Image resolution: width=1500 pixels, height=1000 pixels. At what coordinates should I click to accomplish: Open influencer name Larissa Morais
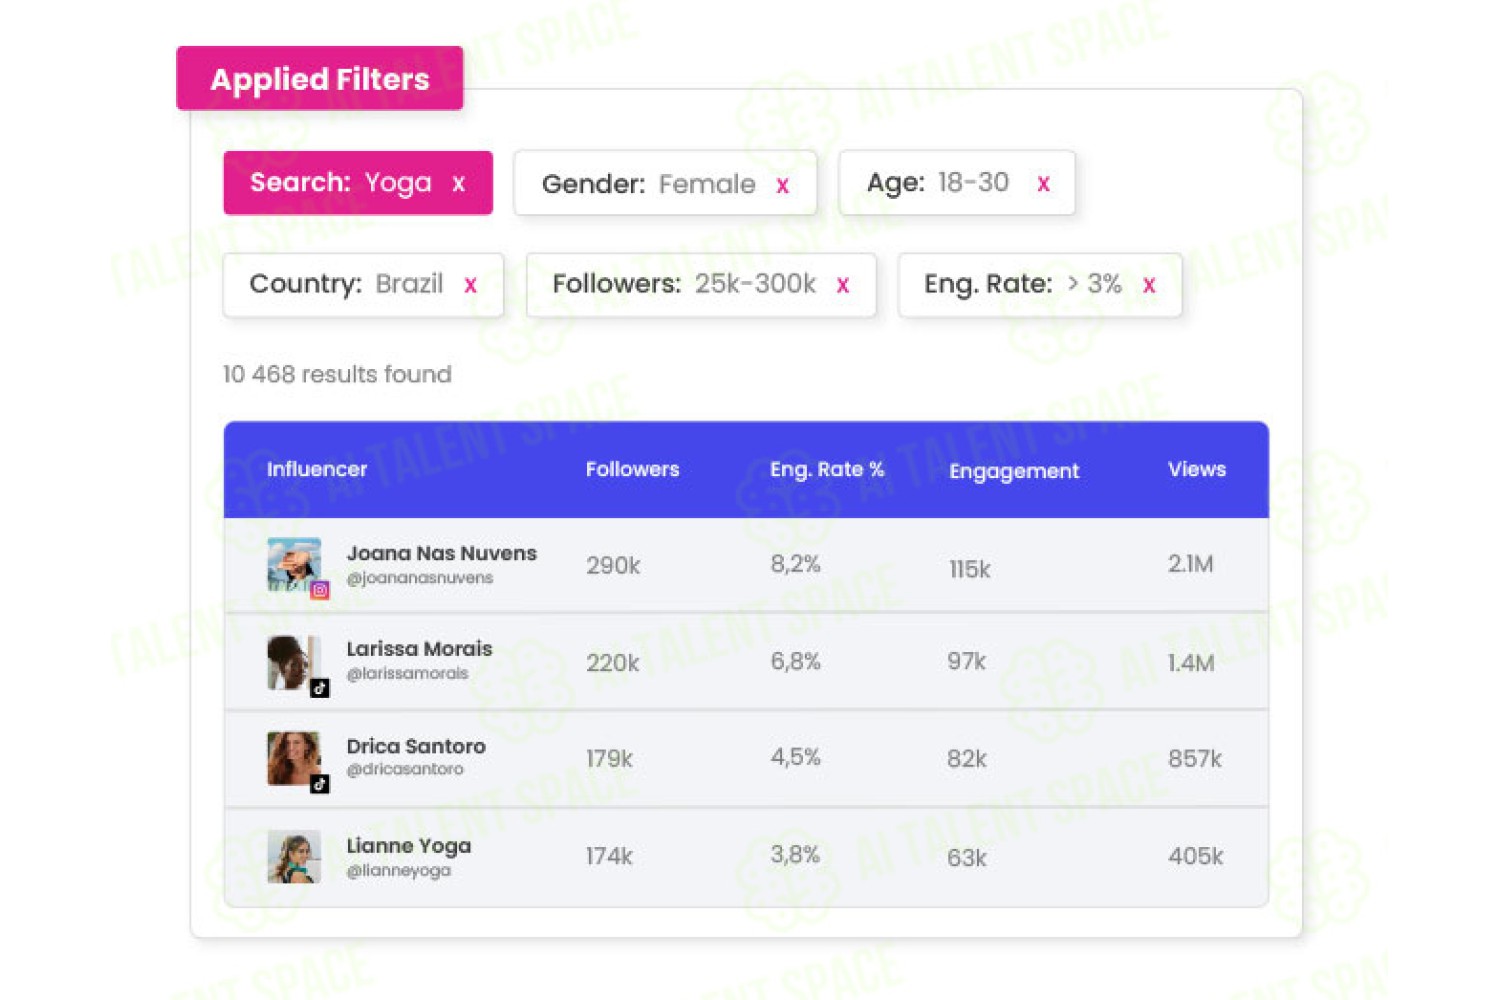(x=419, y=649)
